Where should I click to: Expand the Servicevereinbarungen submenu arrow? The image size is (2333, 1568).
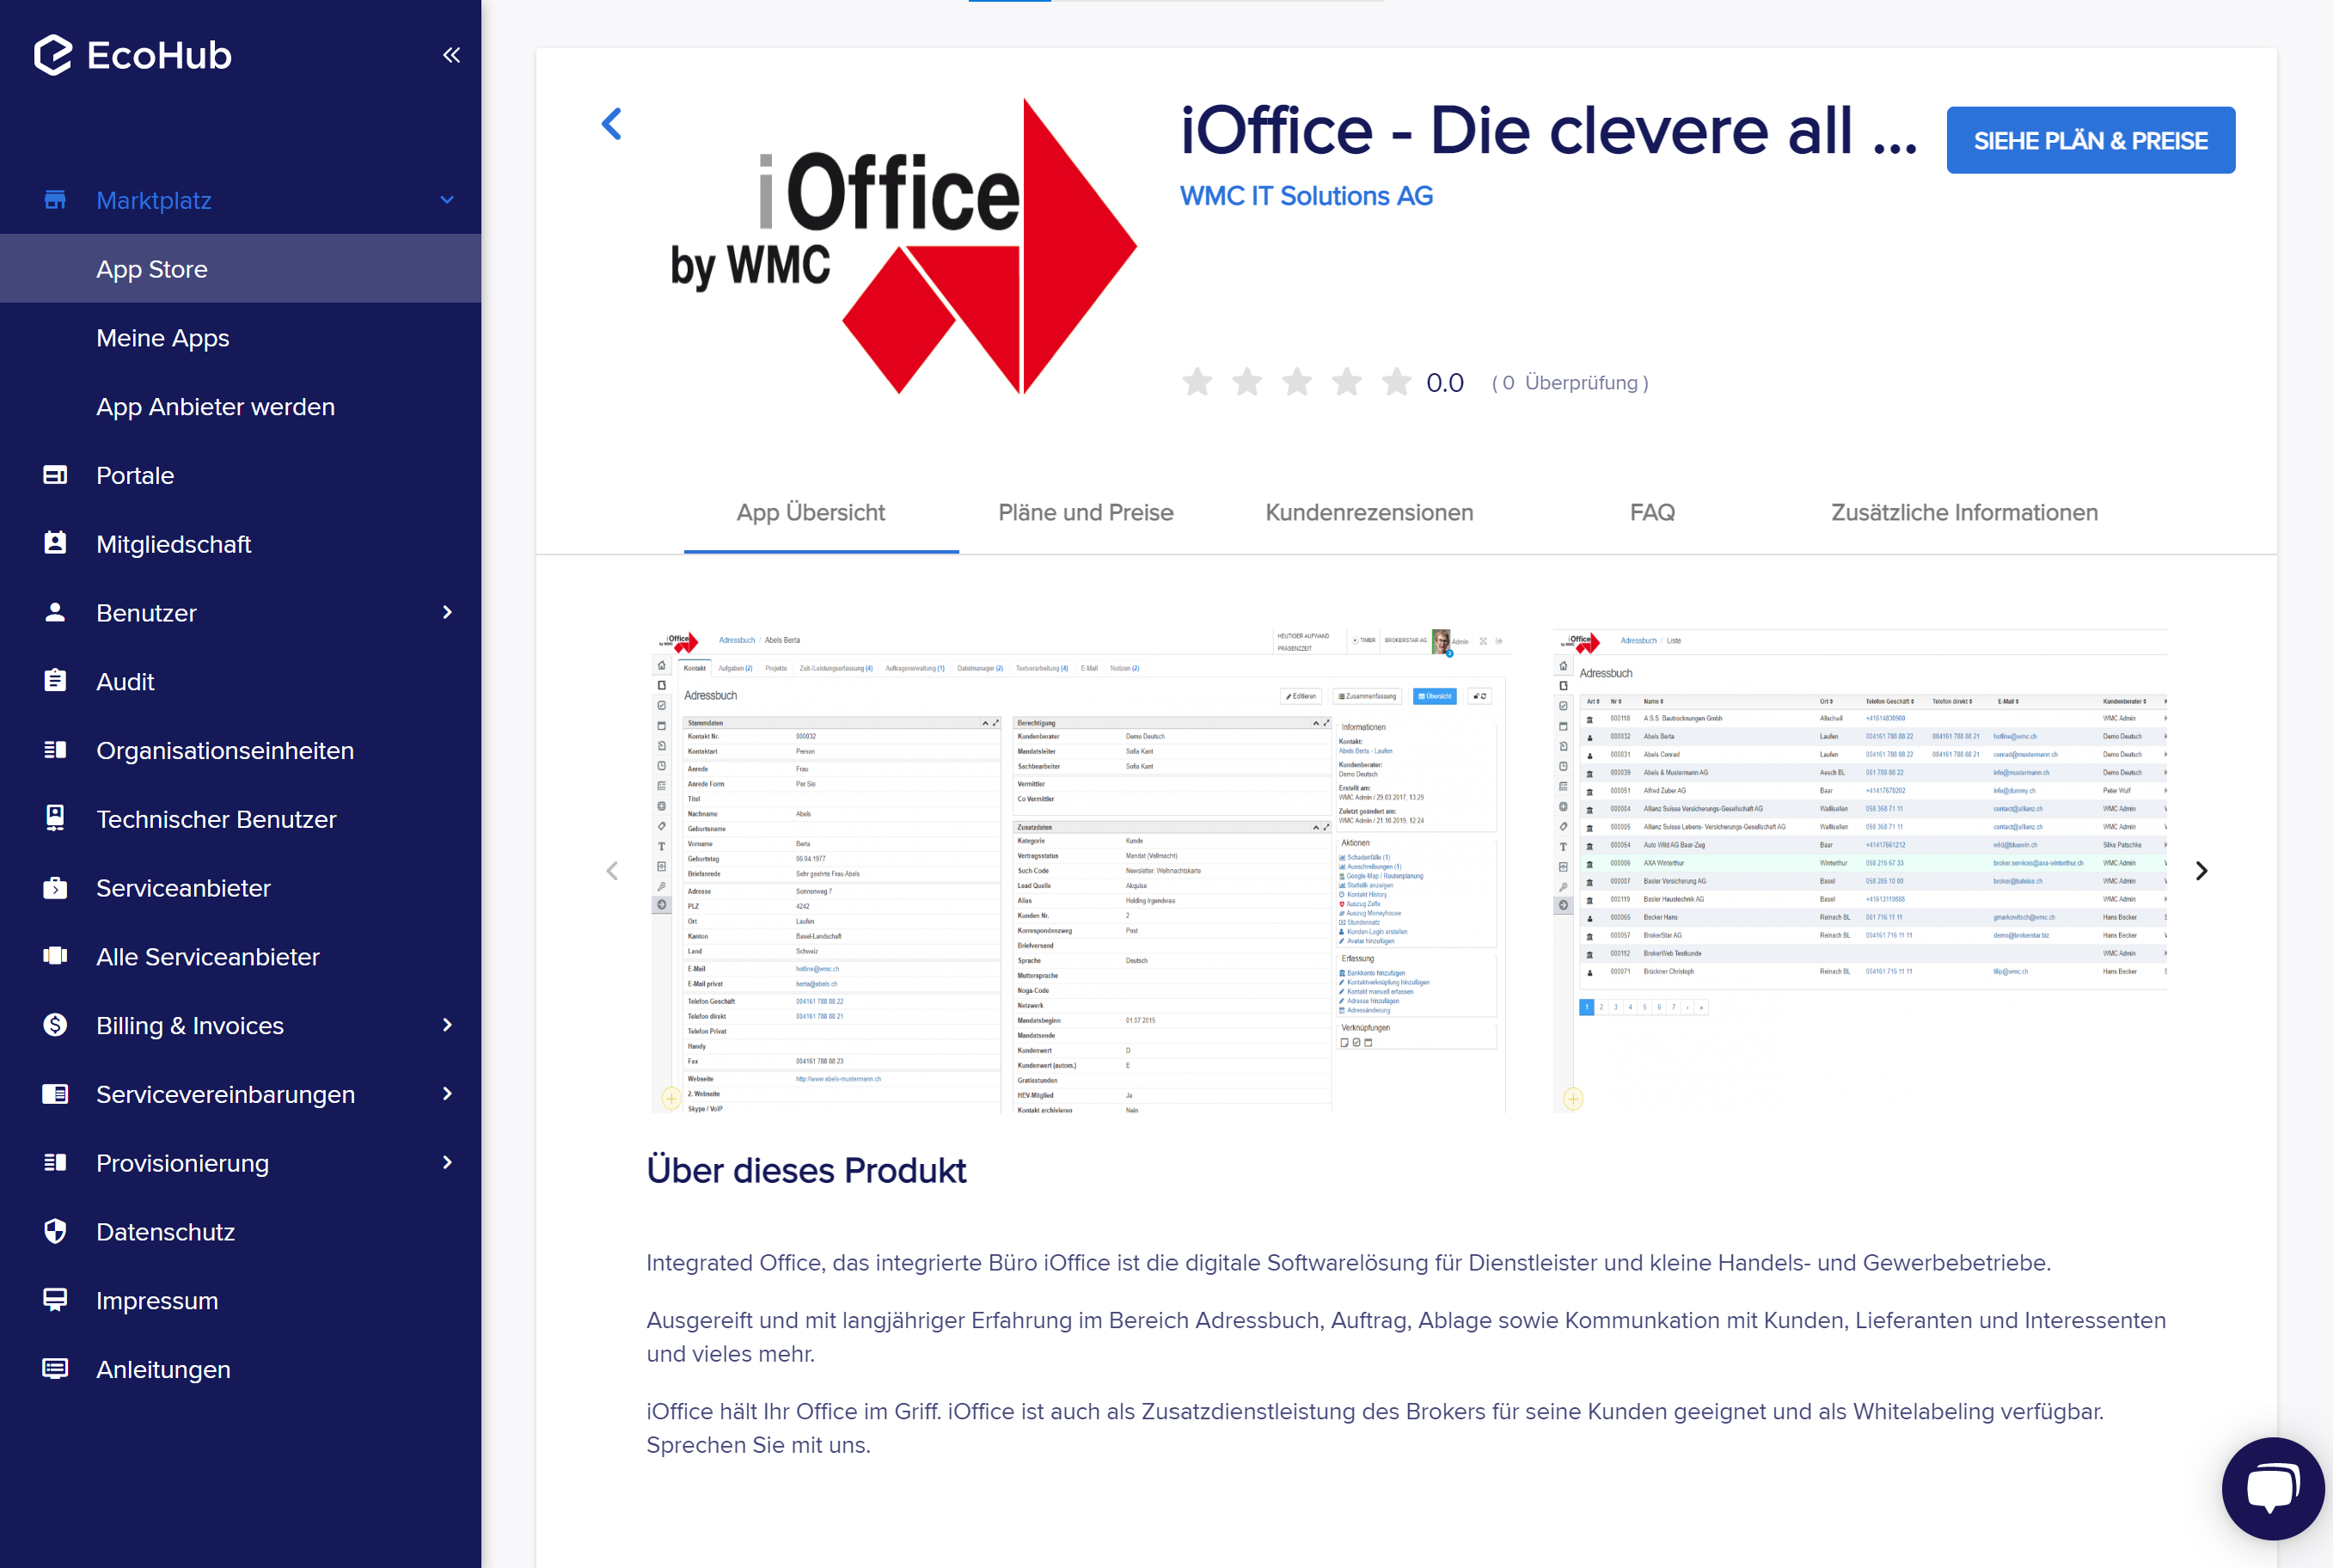[x=447, y=1094]
